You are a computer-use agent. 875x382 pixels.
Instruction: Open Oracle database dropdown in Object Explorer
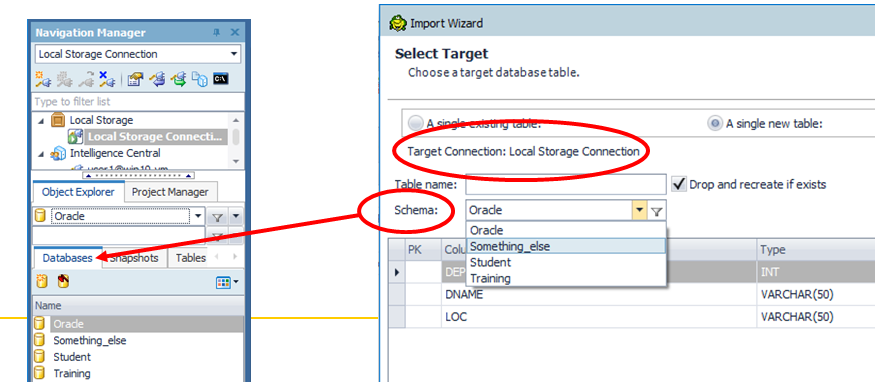coord(199,216)
